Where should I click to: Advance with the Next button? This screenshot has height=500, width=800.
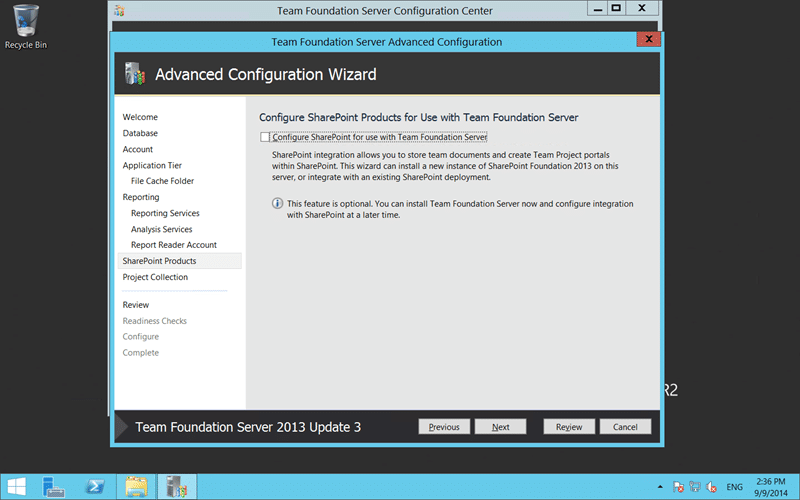(x=501, y=427)
